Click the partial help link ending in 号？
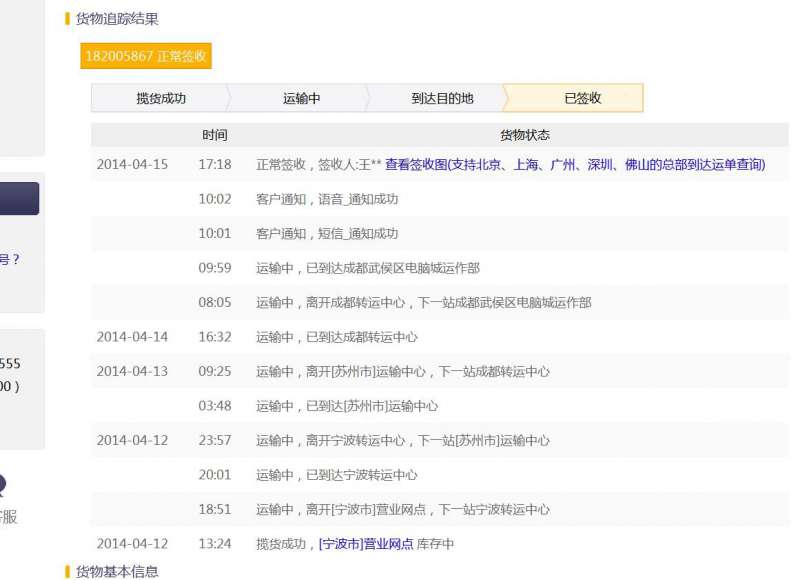This screenshot has height=580, width=800. pyautogui.click(x=9, y=260)
